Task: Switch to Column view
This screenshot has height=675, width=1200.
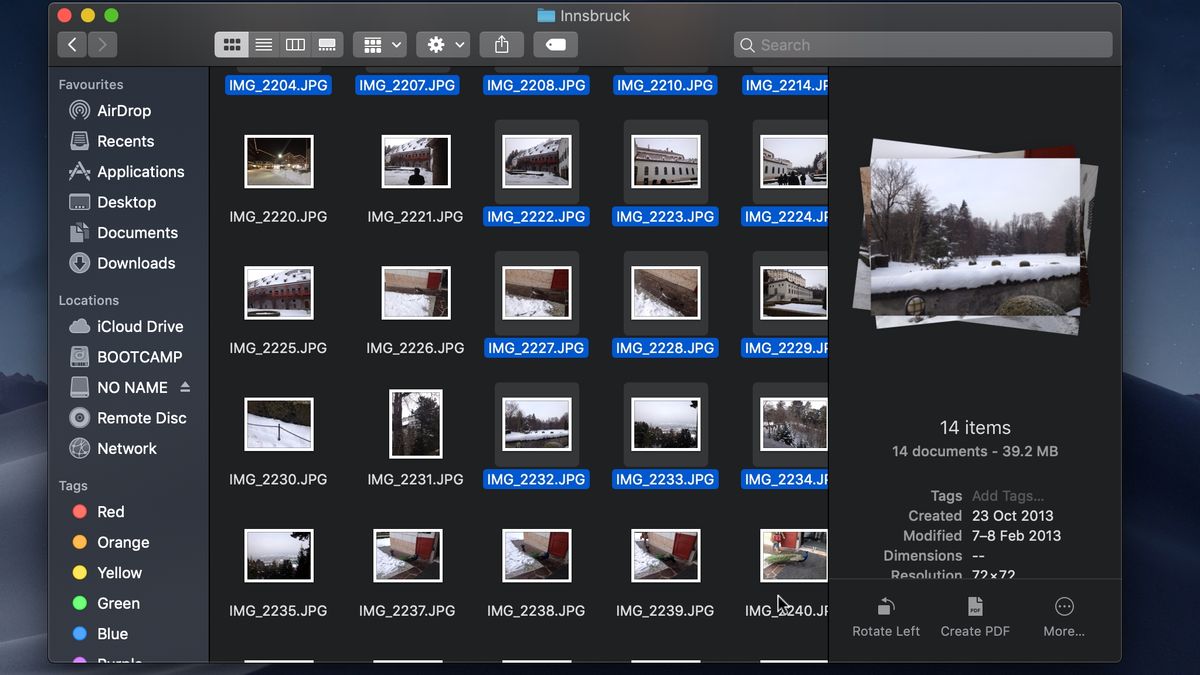Action: click(x=295, y=44)
